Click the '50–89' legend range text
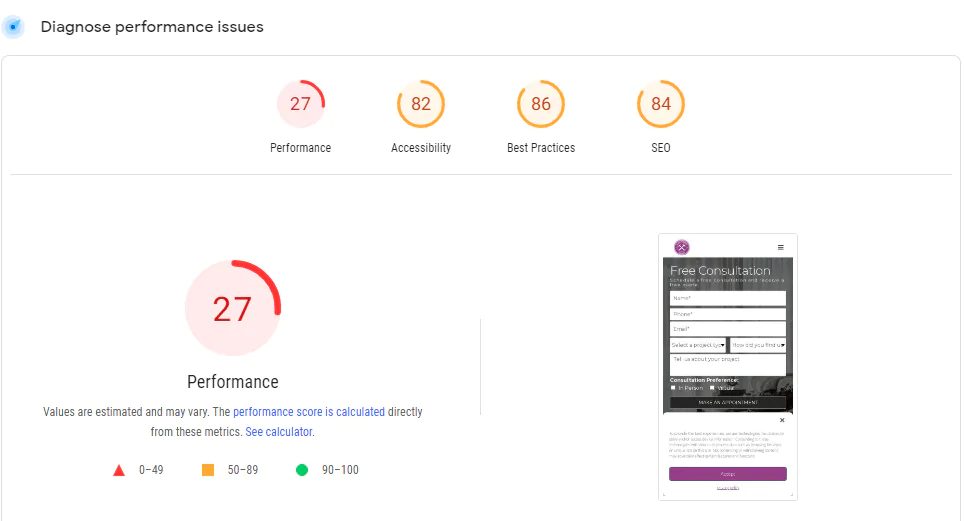The height and width of the screenshot is (521, 964). point(243,470)
